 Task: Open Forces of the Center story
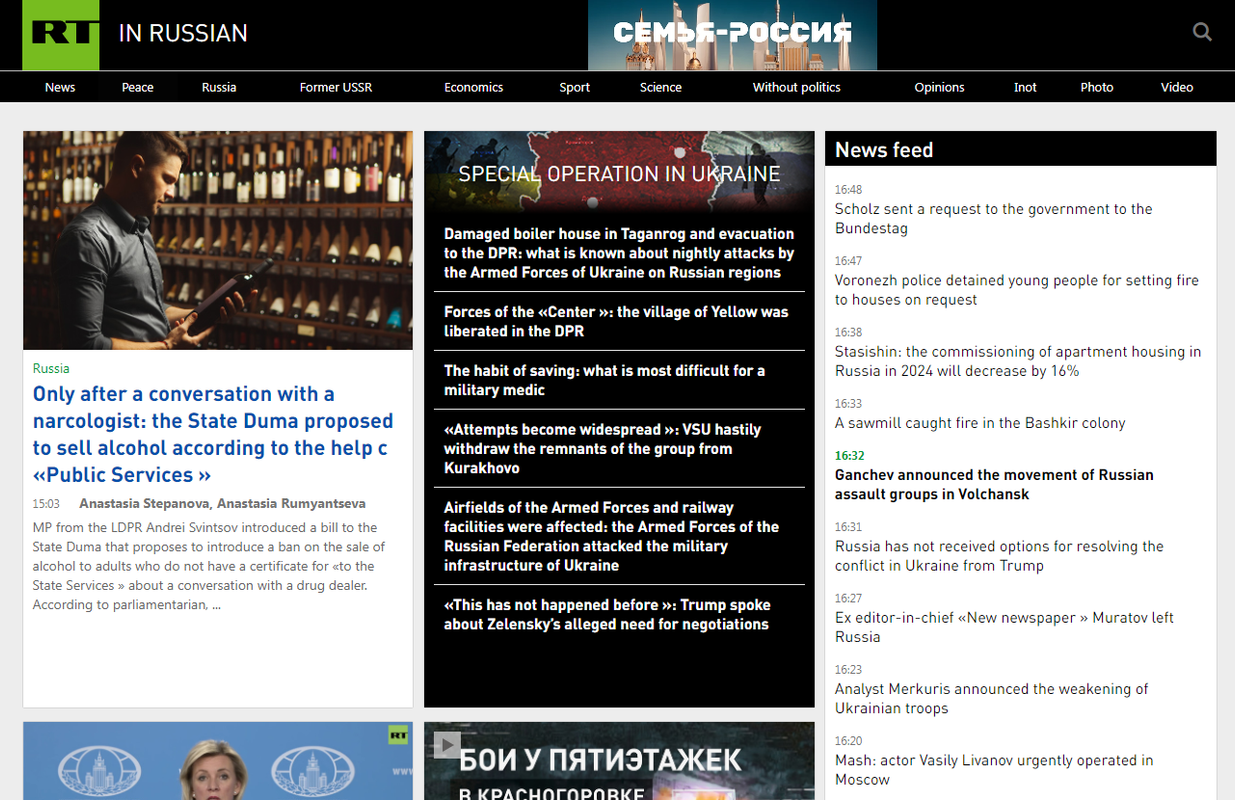pos(616,321)
